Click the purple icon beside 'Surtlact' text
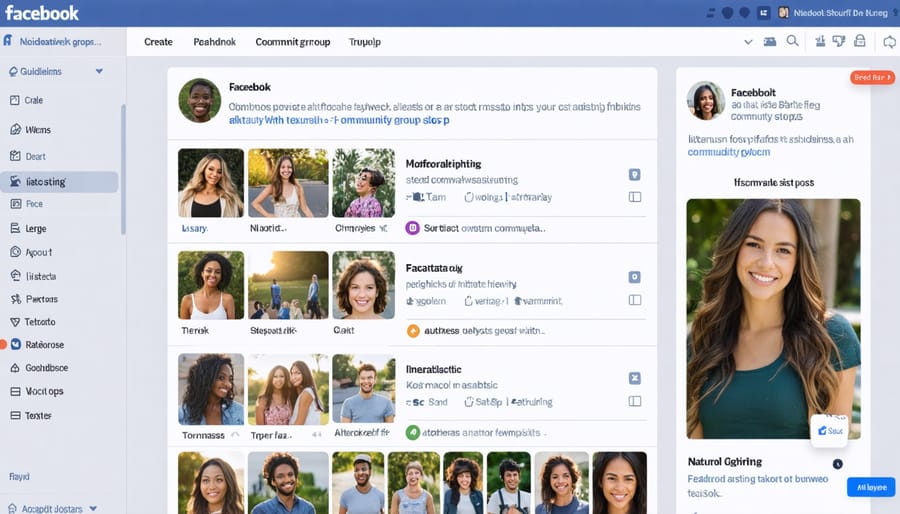900x514 pixels. pos(412,228)
